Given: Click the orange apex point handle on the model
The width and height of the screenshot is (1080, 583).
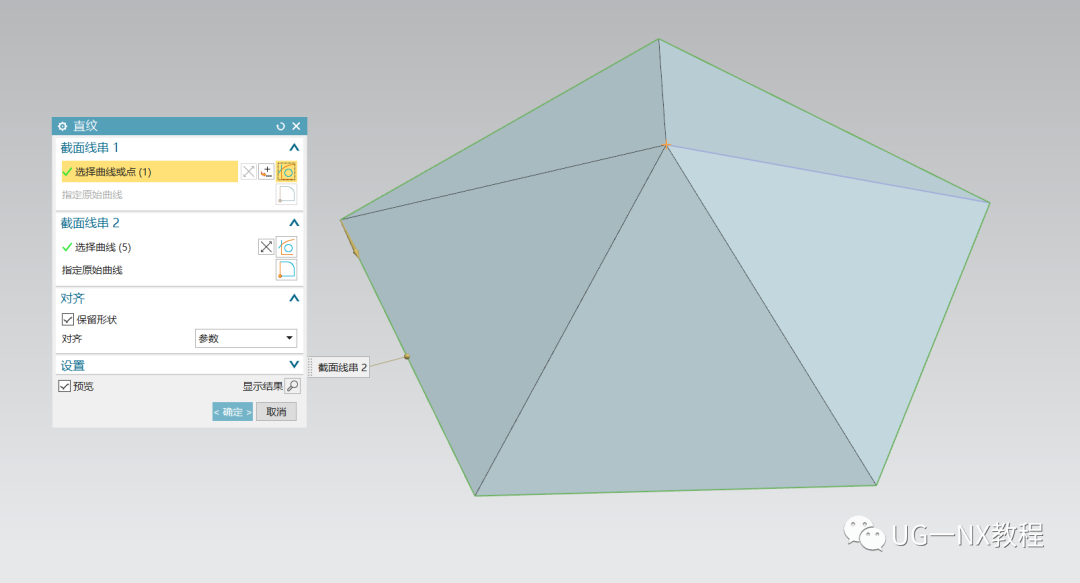Looking at the screenshot, I should point(666,145).
